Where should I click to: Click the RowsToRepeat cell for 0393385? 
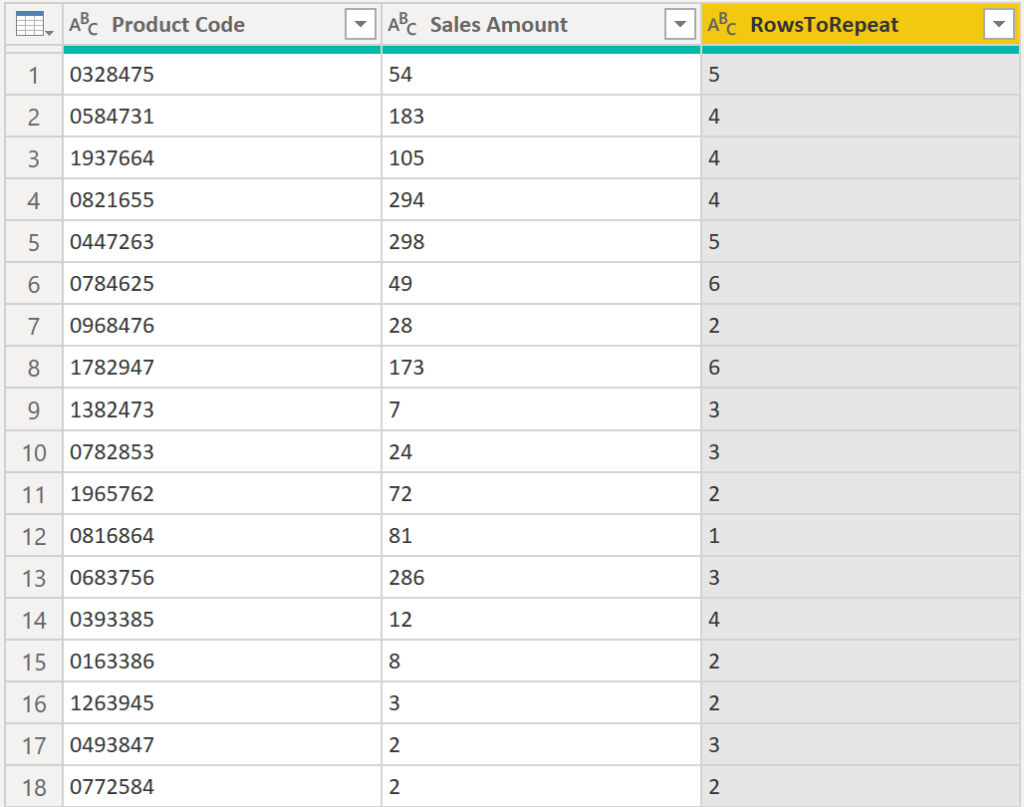(x=860, y=619)
